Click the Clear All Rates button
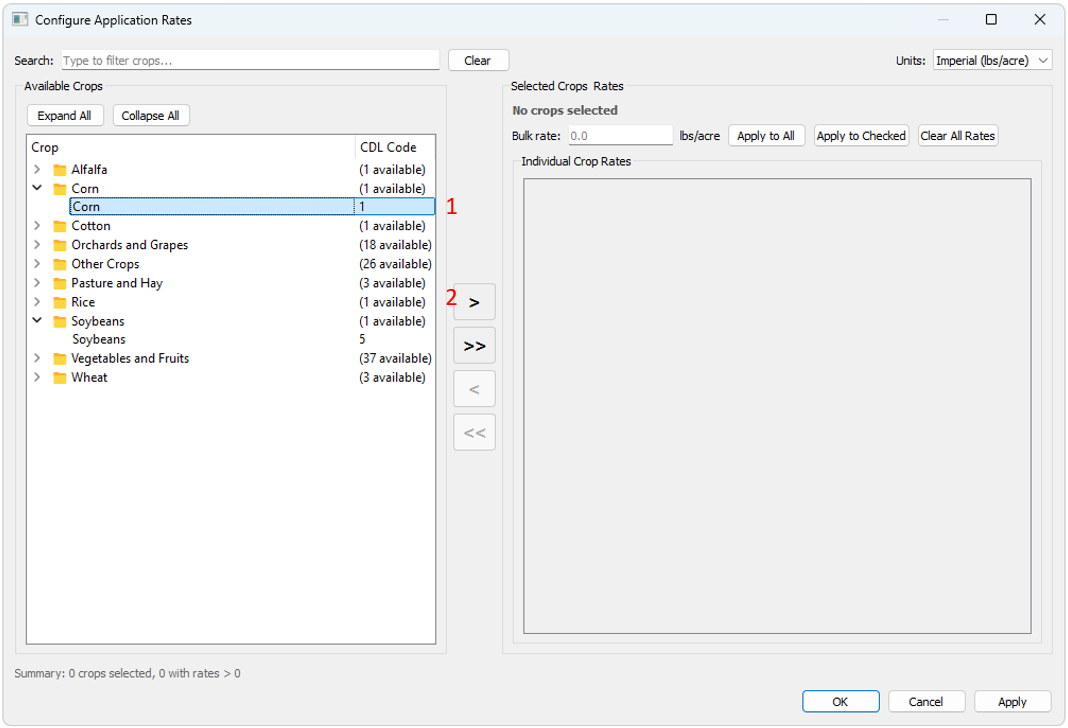Viewport: 1068px width, 728px height. (x=957, y=136)
